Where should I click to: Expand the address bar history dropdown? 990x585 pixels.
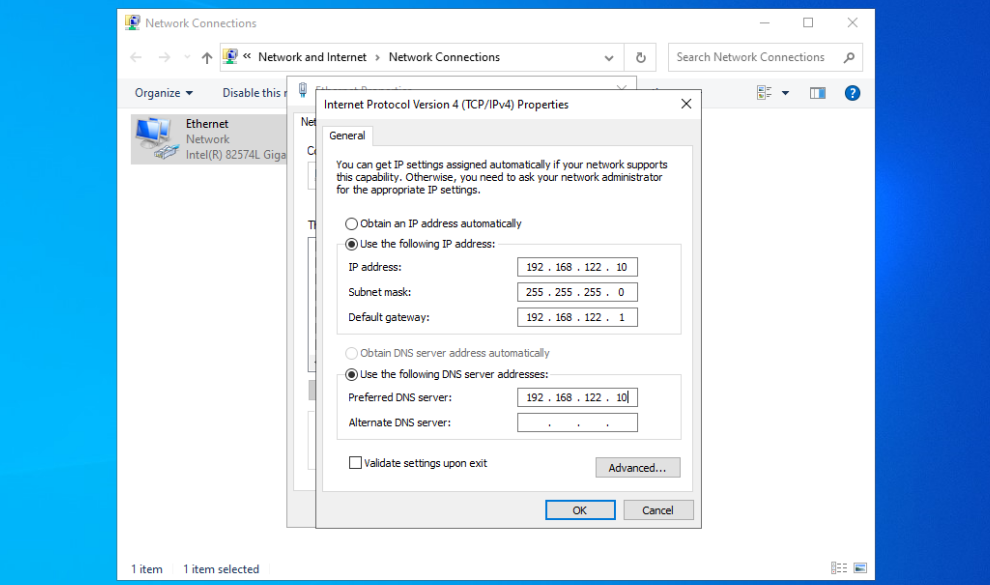click(609, 58)
